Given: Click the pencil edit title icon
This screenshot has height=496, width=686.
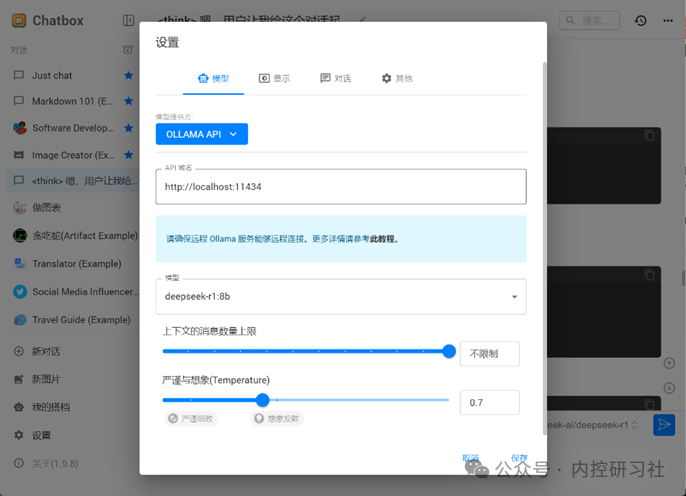Looking at the screenshot, I should click(363, 19).
